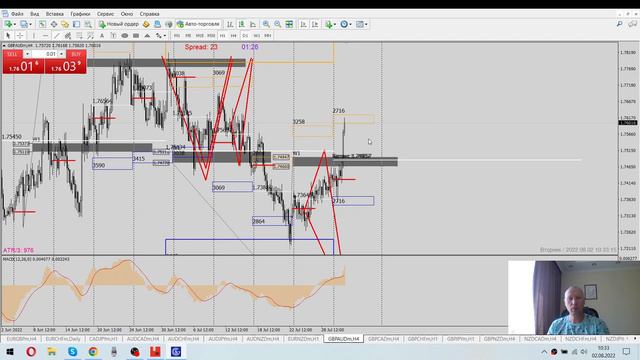
Task: Switch to H4 timeframe
Action: [x=233, y=36]
